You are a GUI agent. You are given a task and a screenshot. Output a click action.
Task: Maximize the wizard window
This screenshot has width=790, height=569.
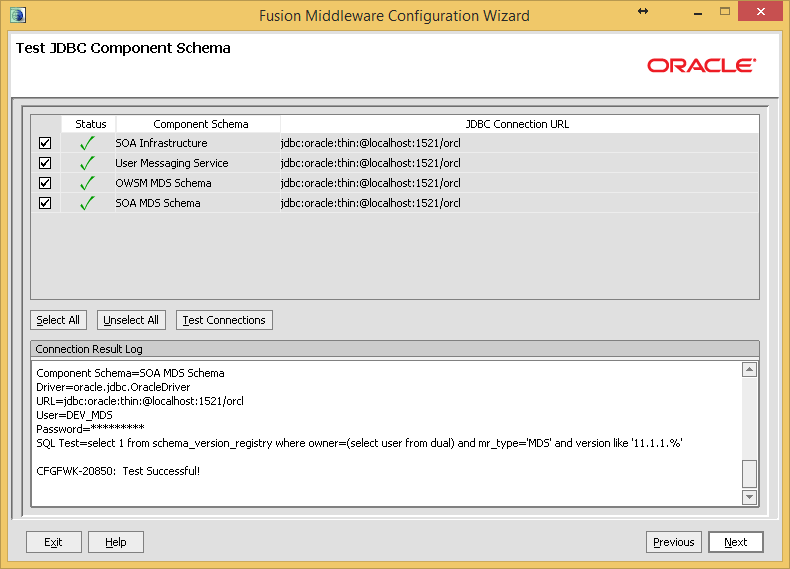point(725,12)
